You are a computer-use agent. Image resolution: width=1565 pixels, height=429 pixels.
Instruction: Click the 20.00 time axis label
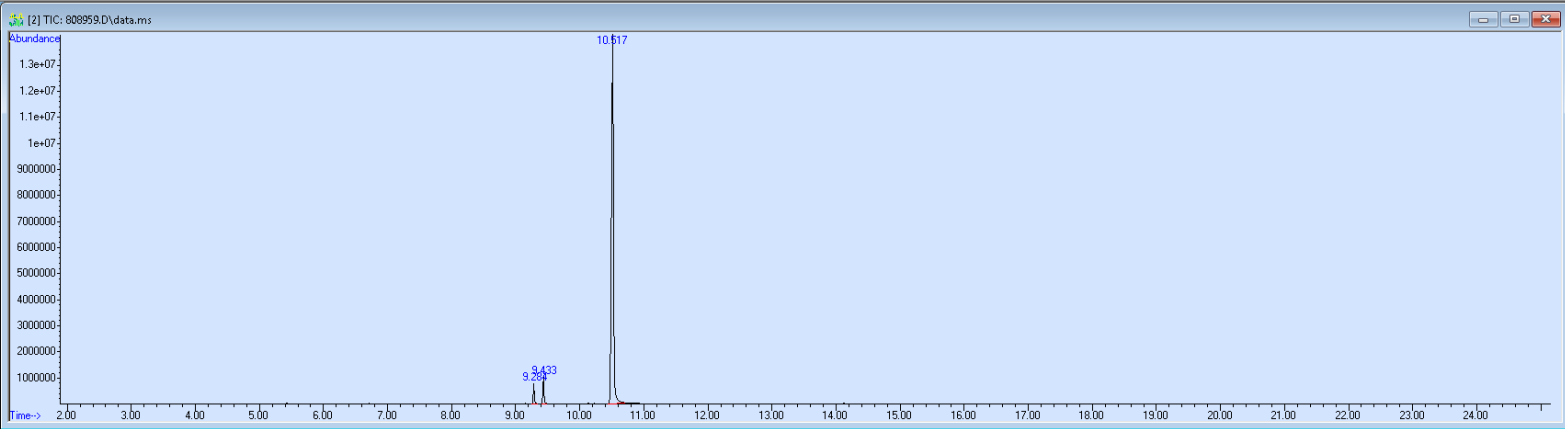[1219, 414]
